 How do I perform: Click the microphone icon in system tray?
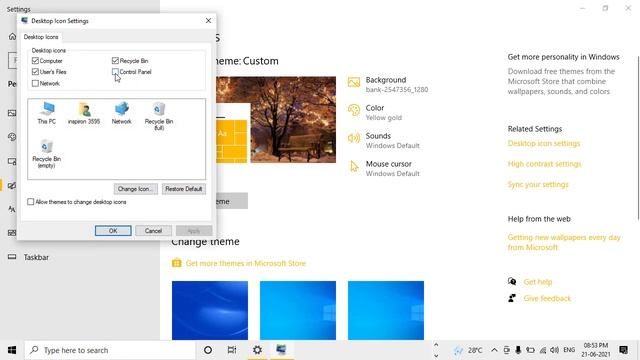[518, 350]
